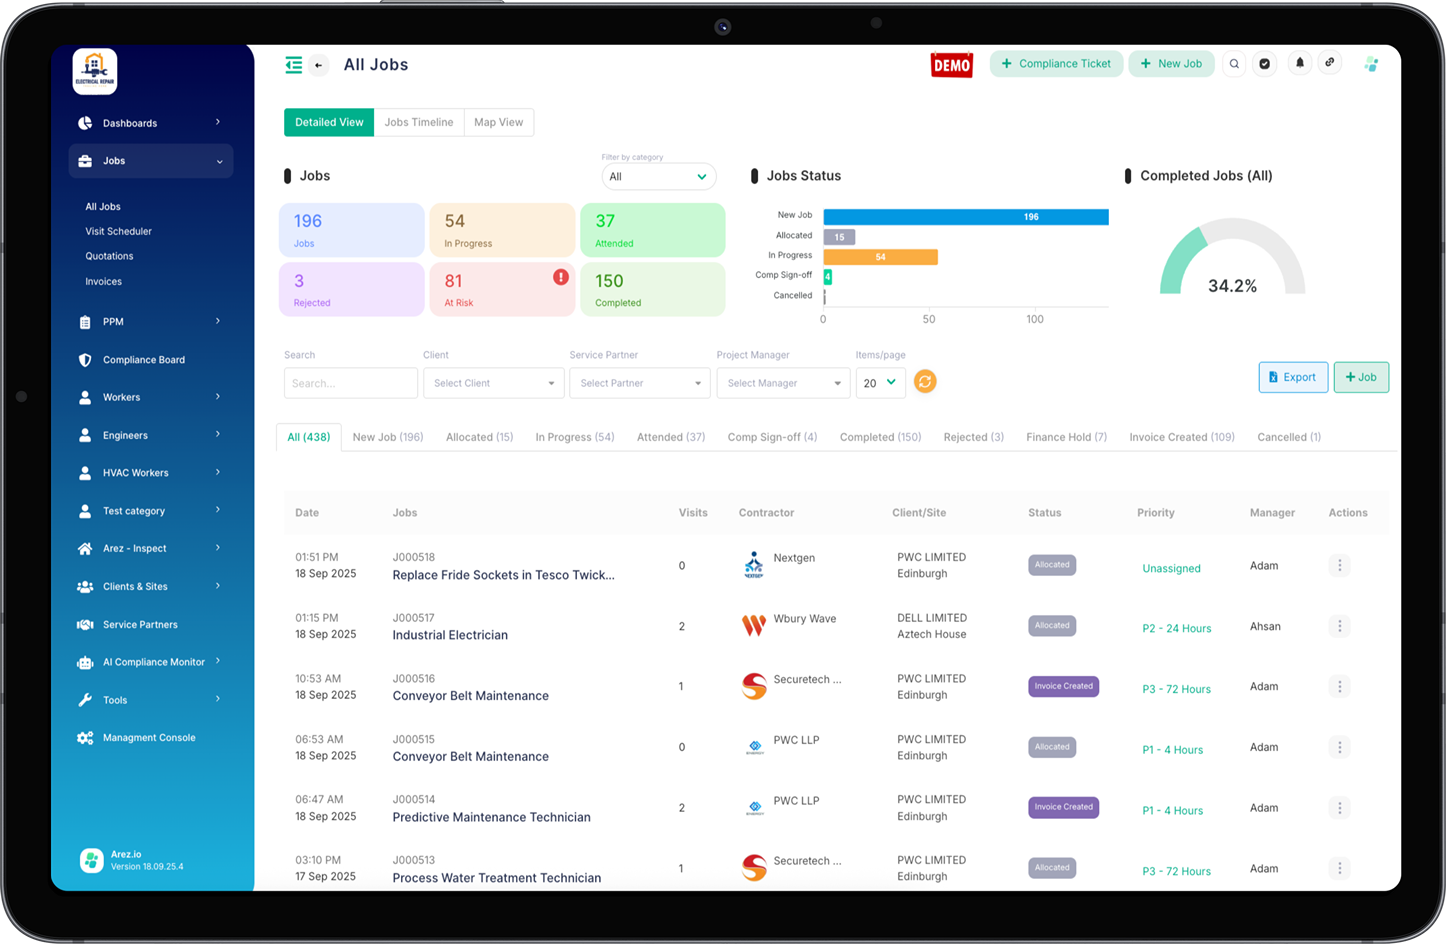Open notifications via the bell icon

[1299, 63]
